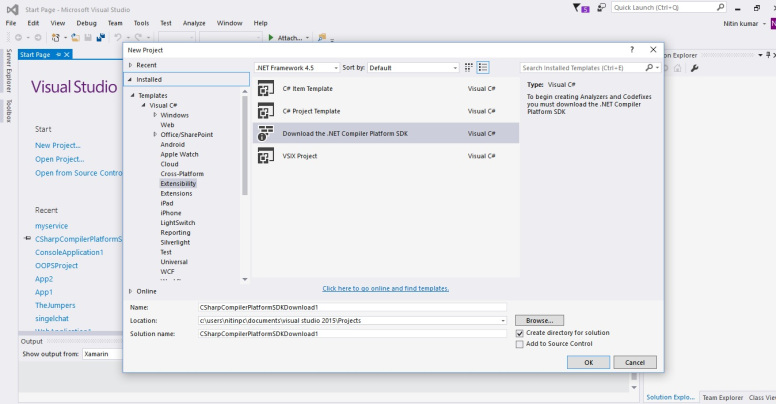Open the Tools menu
776x404 pixels.
(x=141, y=23)
